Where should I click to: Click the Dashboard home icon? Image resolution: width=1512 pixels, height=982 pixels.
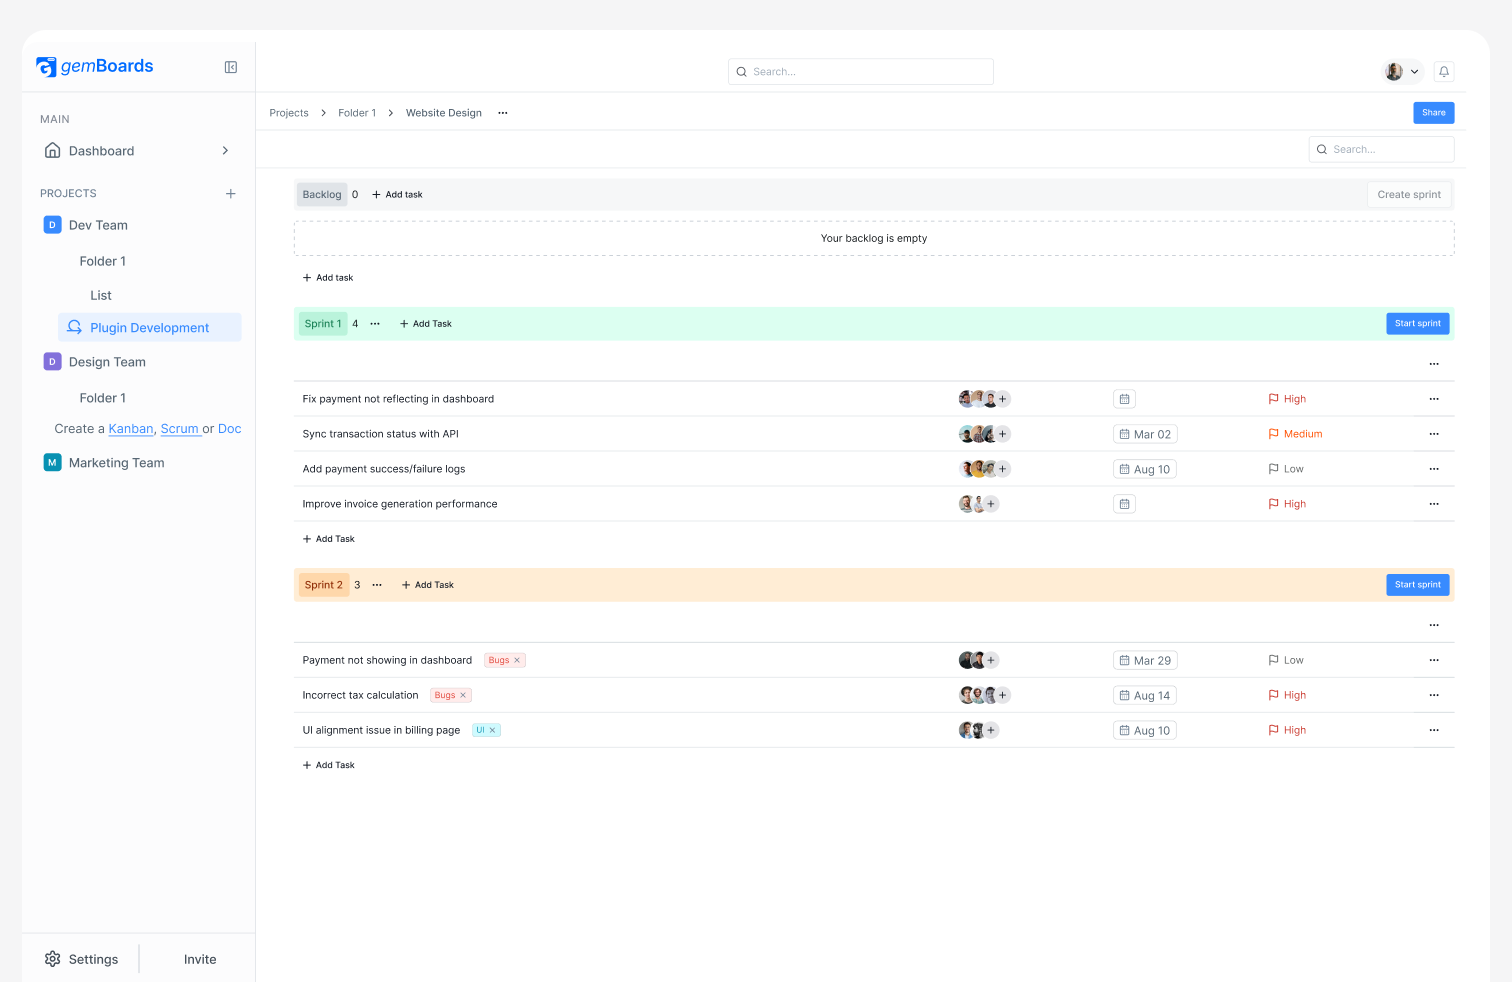[x=52, y=150]
